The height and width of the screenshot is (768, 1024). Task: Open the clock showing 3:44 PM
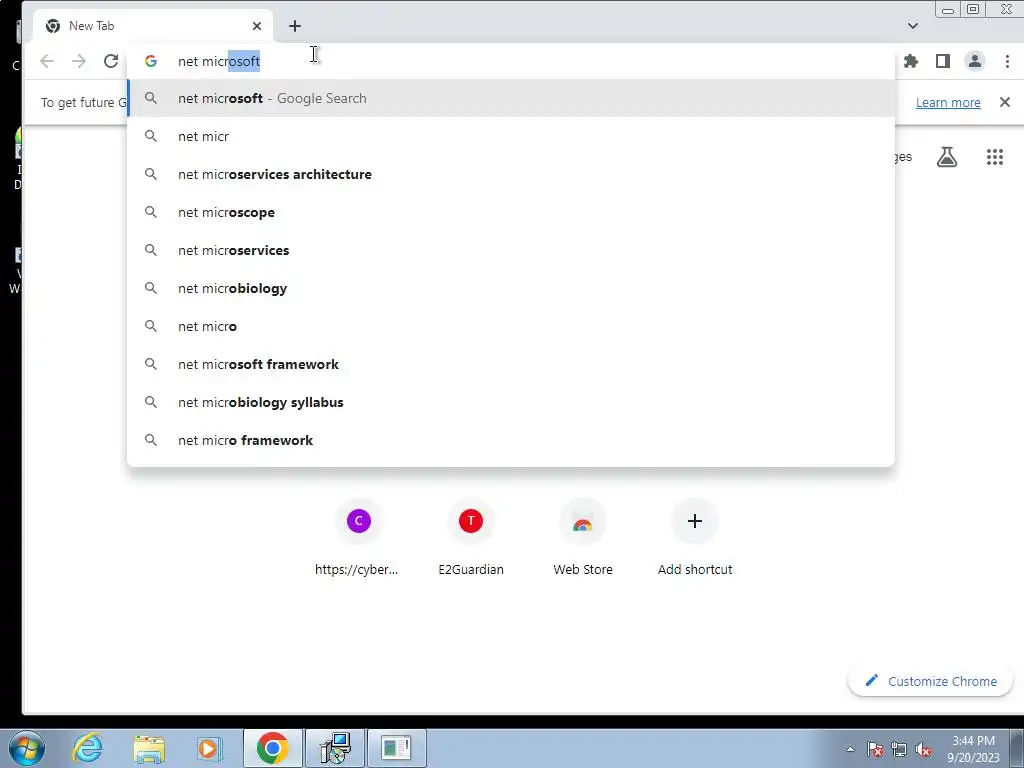[974, 749]
